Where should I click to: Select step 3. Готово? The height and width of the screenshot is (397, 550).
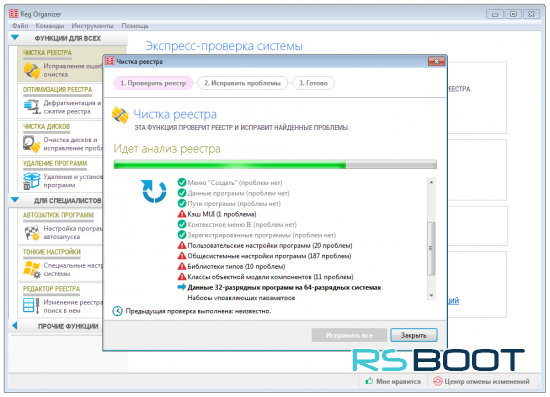tap(313, 83)
